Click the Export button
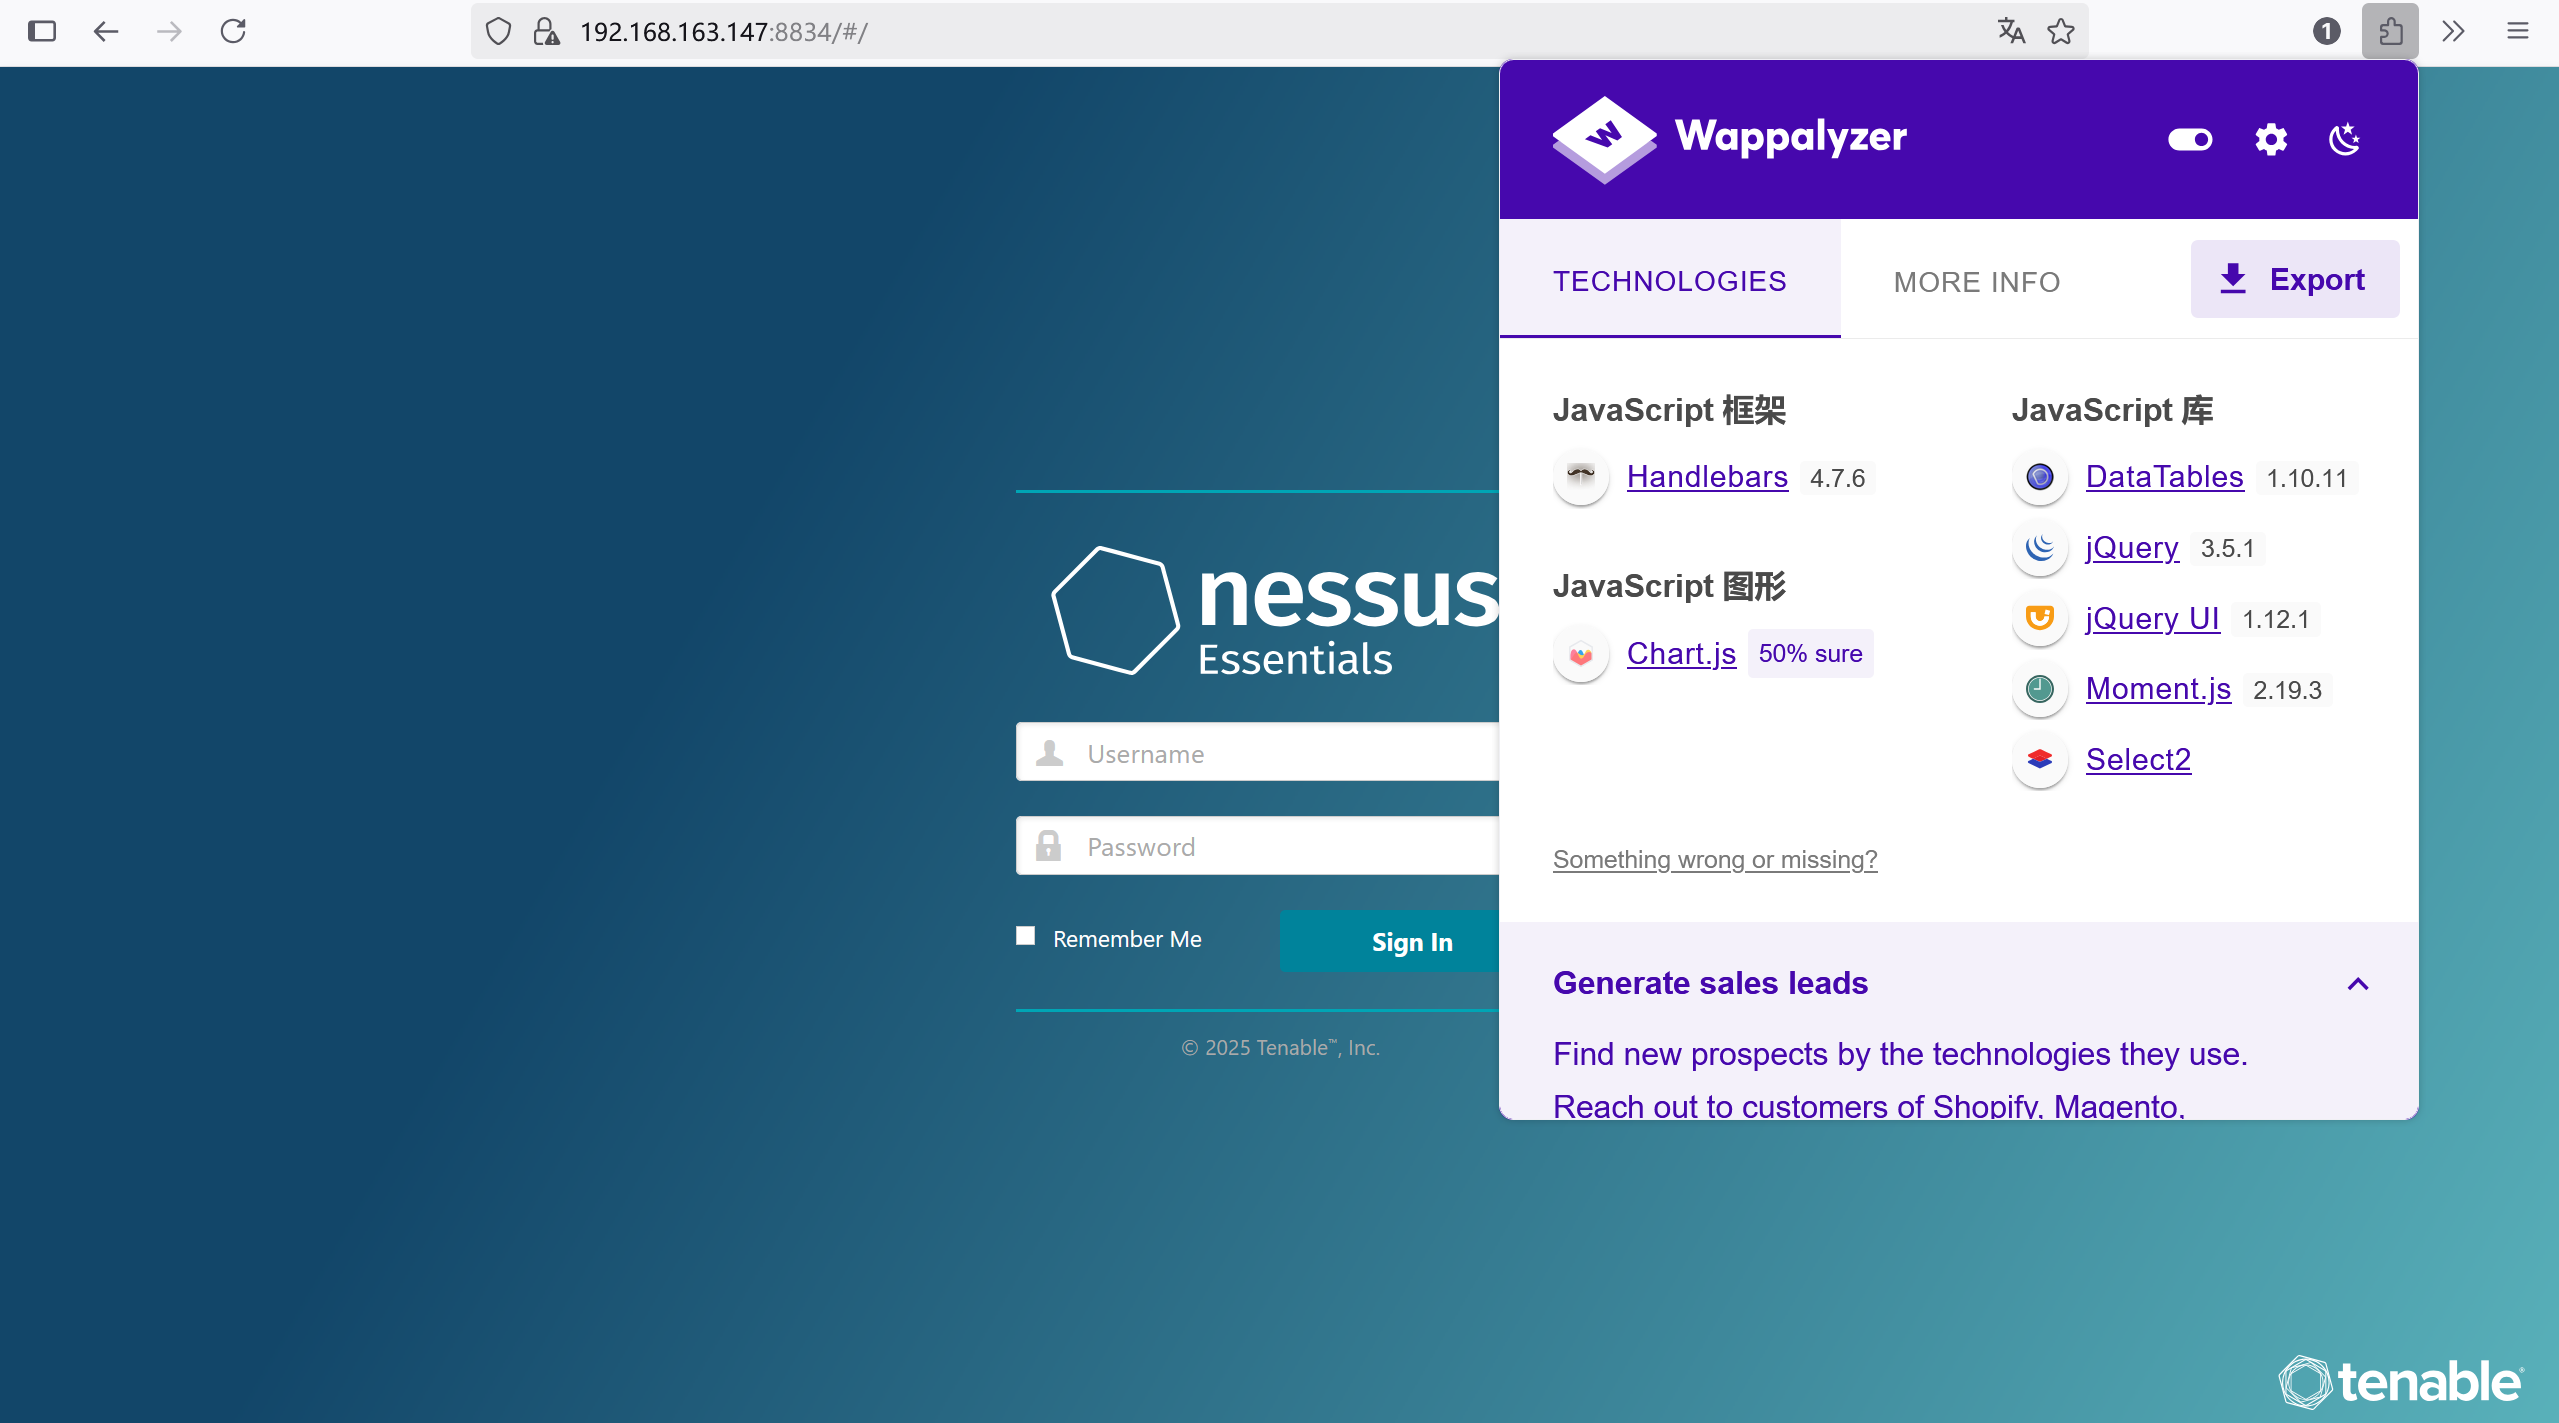Viewport: 2559px width, 1423px height. coord(2295,279)
